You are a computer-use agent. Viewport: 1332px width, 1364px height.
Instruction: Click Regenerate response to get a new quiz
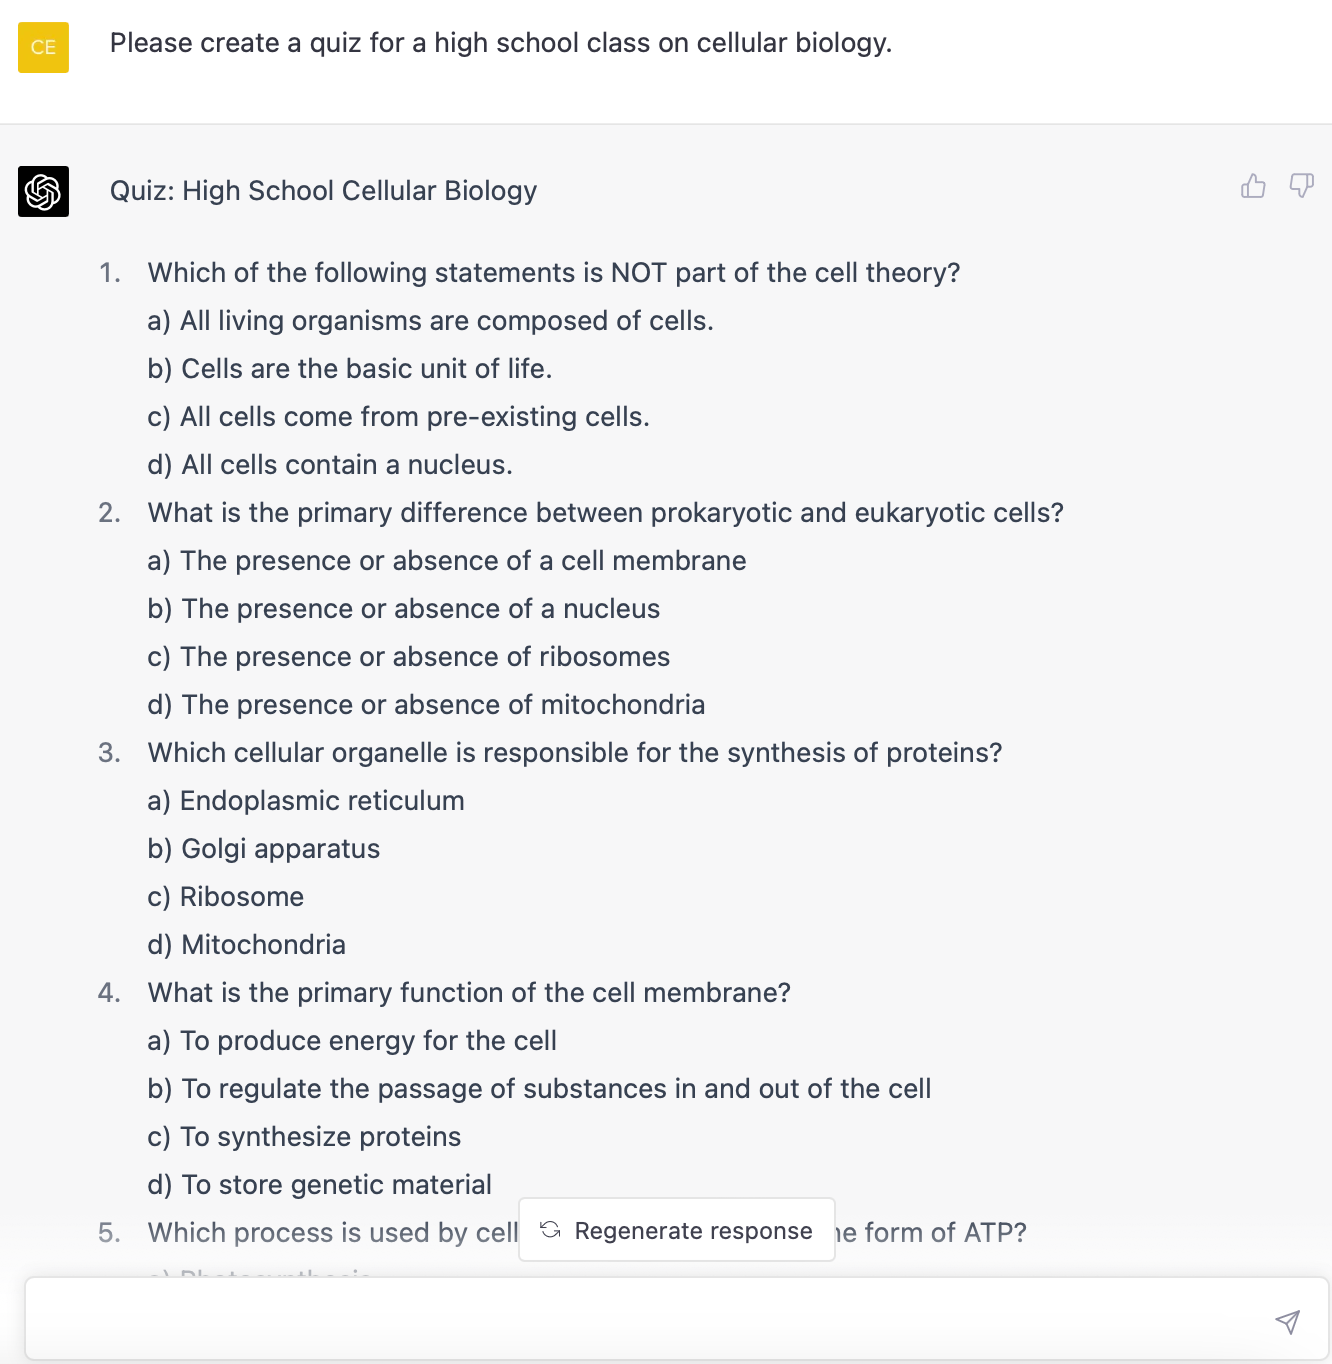click(676, 1230)
